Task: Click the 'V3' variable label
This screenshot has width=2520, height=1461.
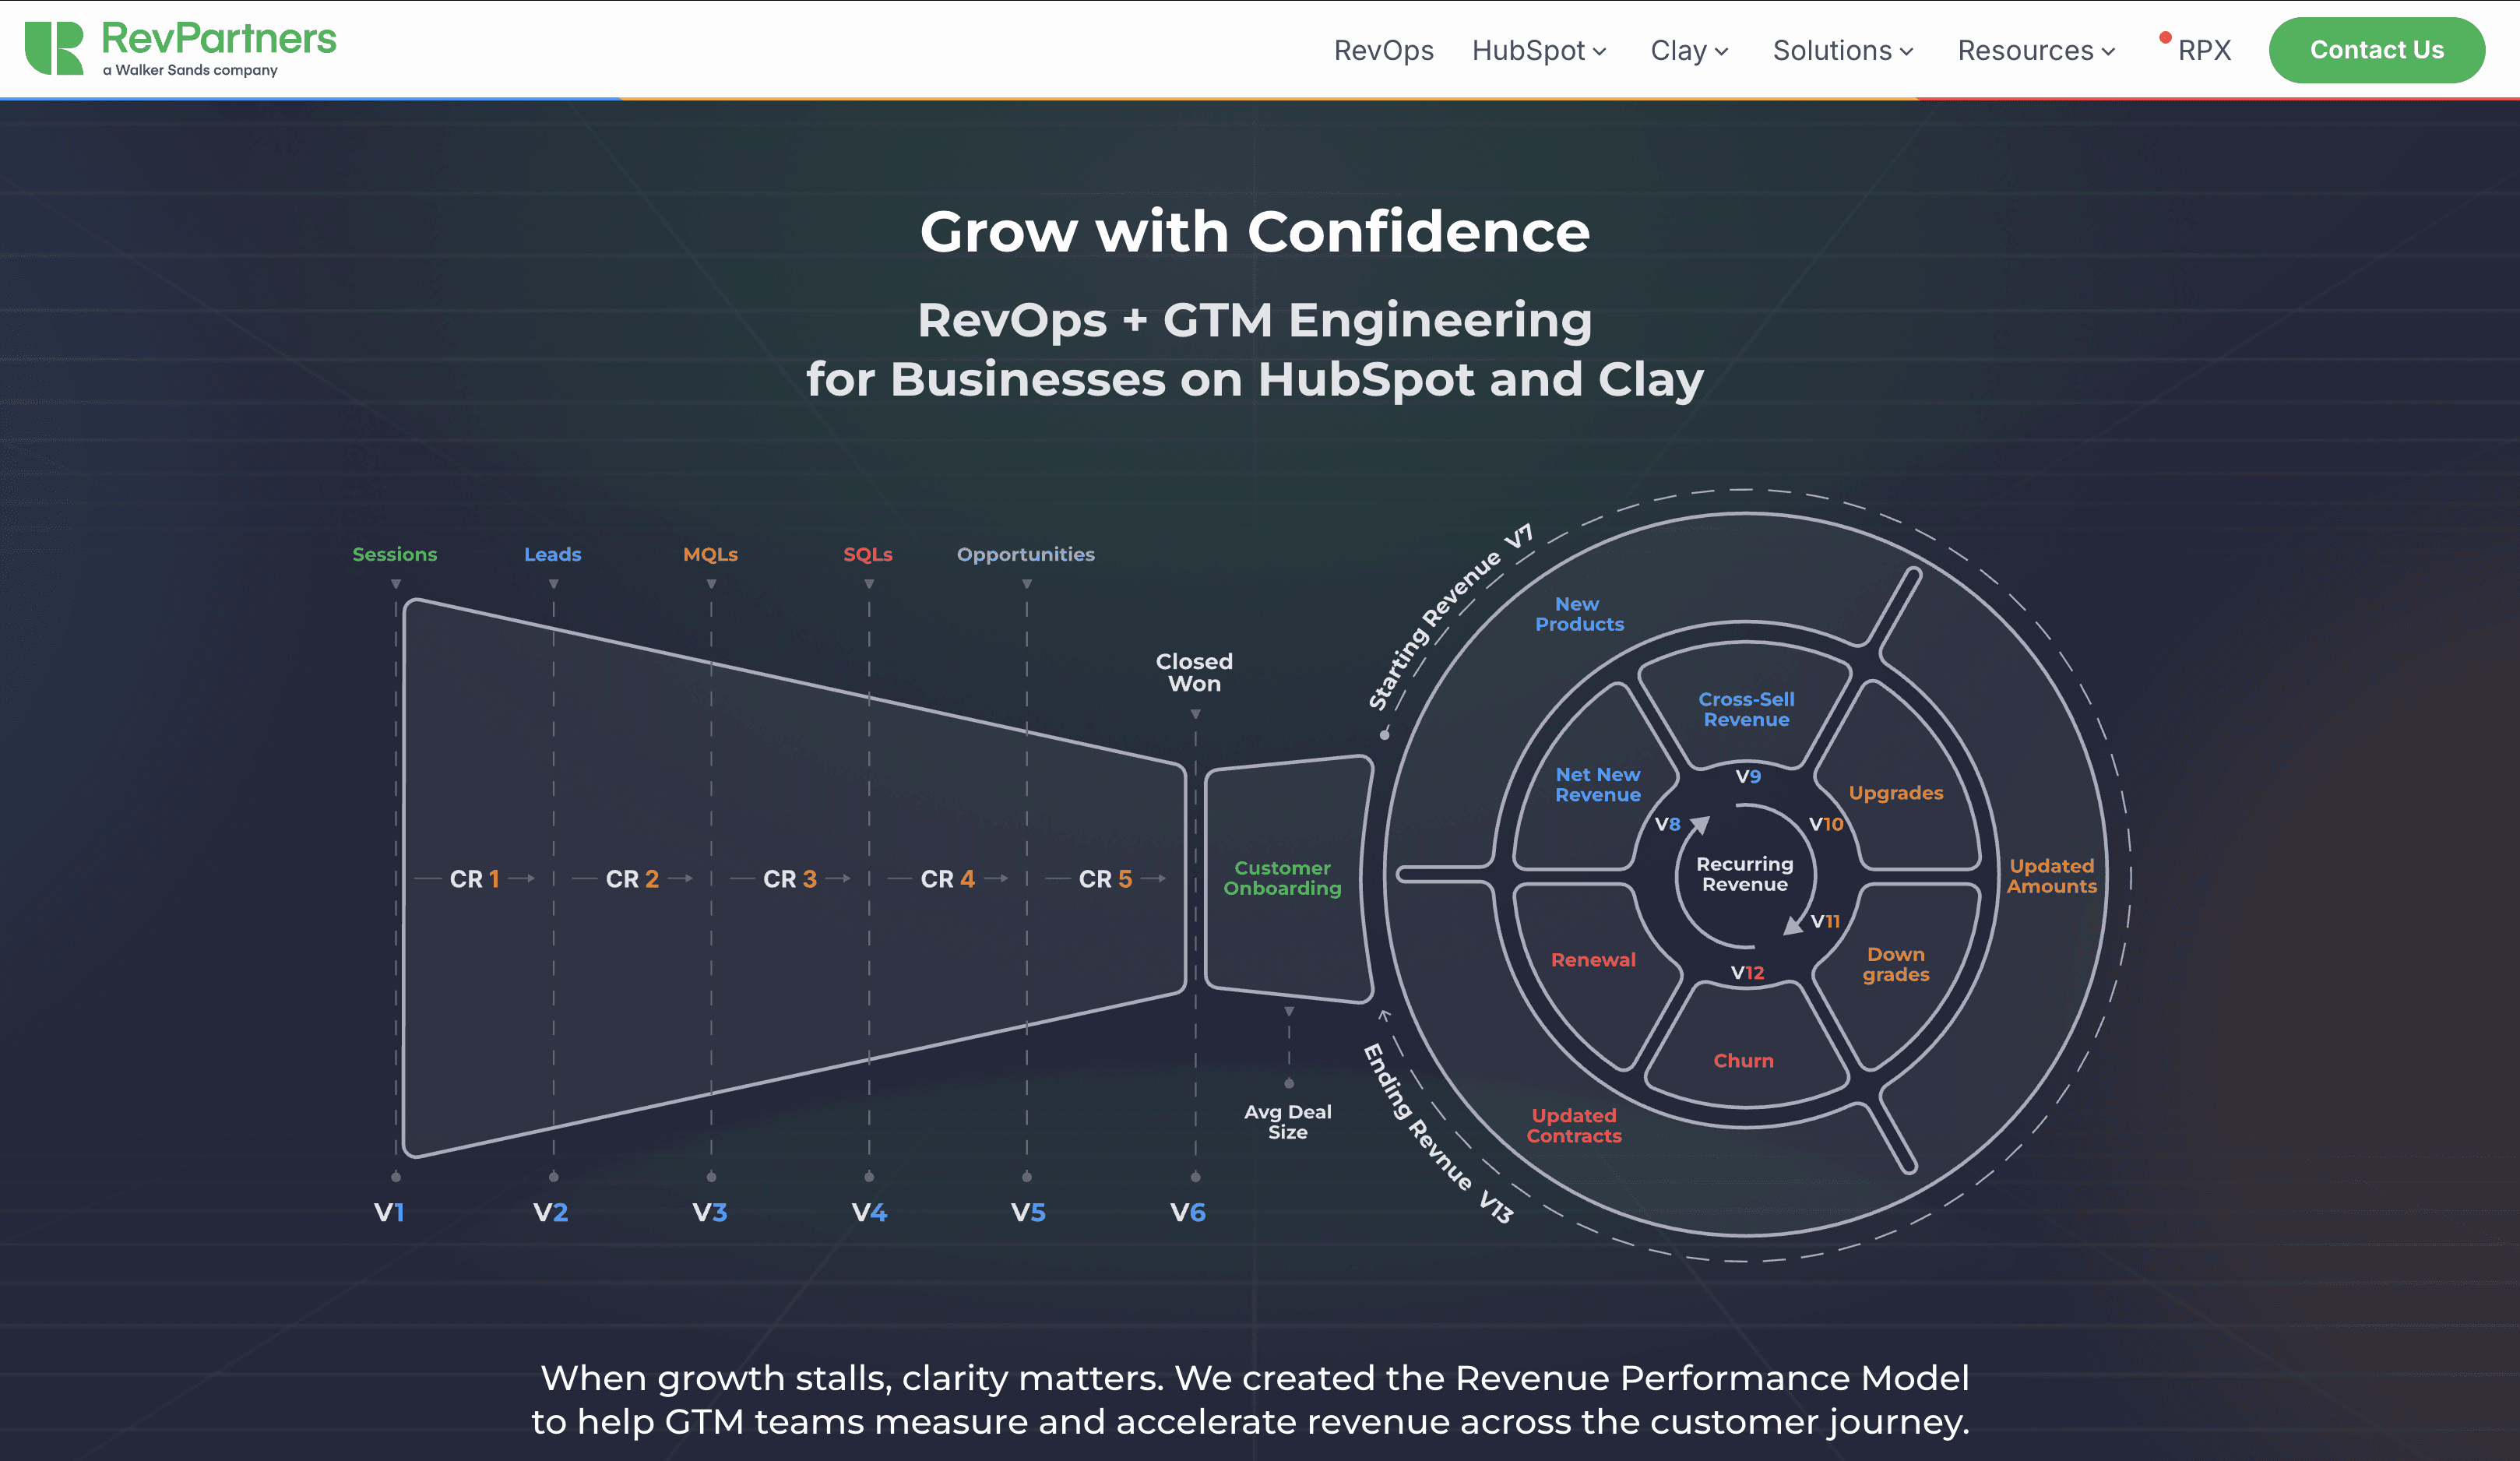Action: pyautogui.click(x=709, y=1213)
